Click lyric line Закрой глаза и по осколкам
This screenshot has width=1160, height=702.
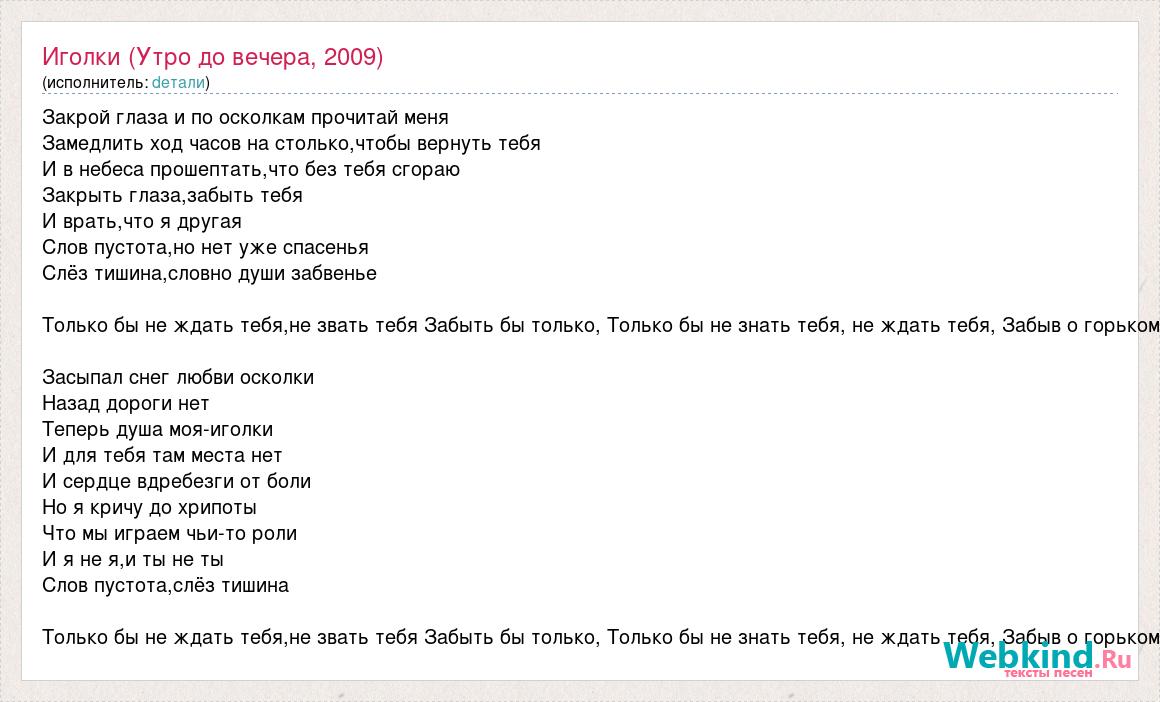(245, 118)
